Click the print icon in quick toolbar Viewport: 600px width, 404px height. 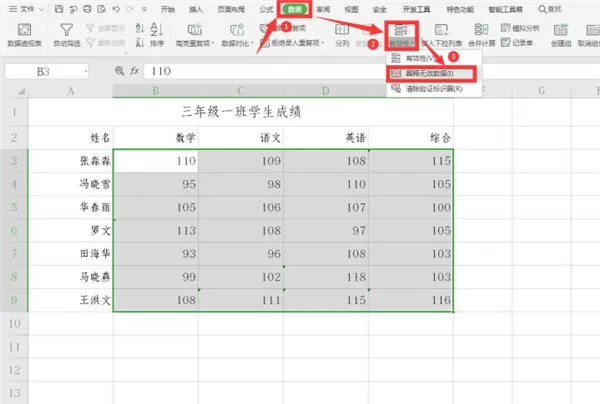(87, 9)
